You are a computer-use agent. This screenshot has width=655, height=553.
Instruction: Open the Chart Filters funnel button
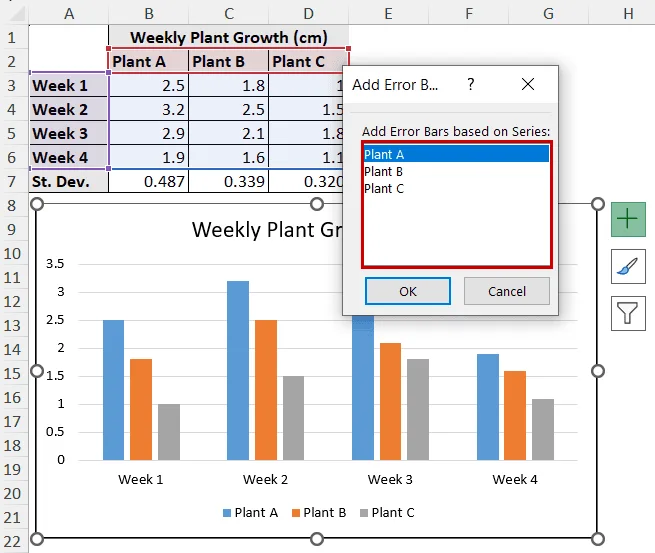click(x=628, y=313)
